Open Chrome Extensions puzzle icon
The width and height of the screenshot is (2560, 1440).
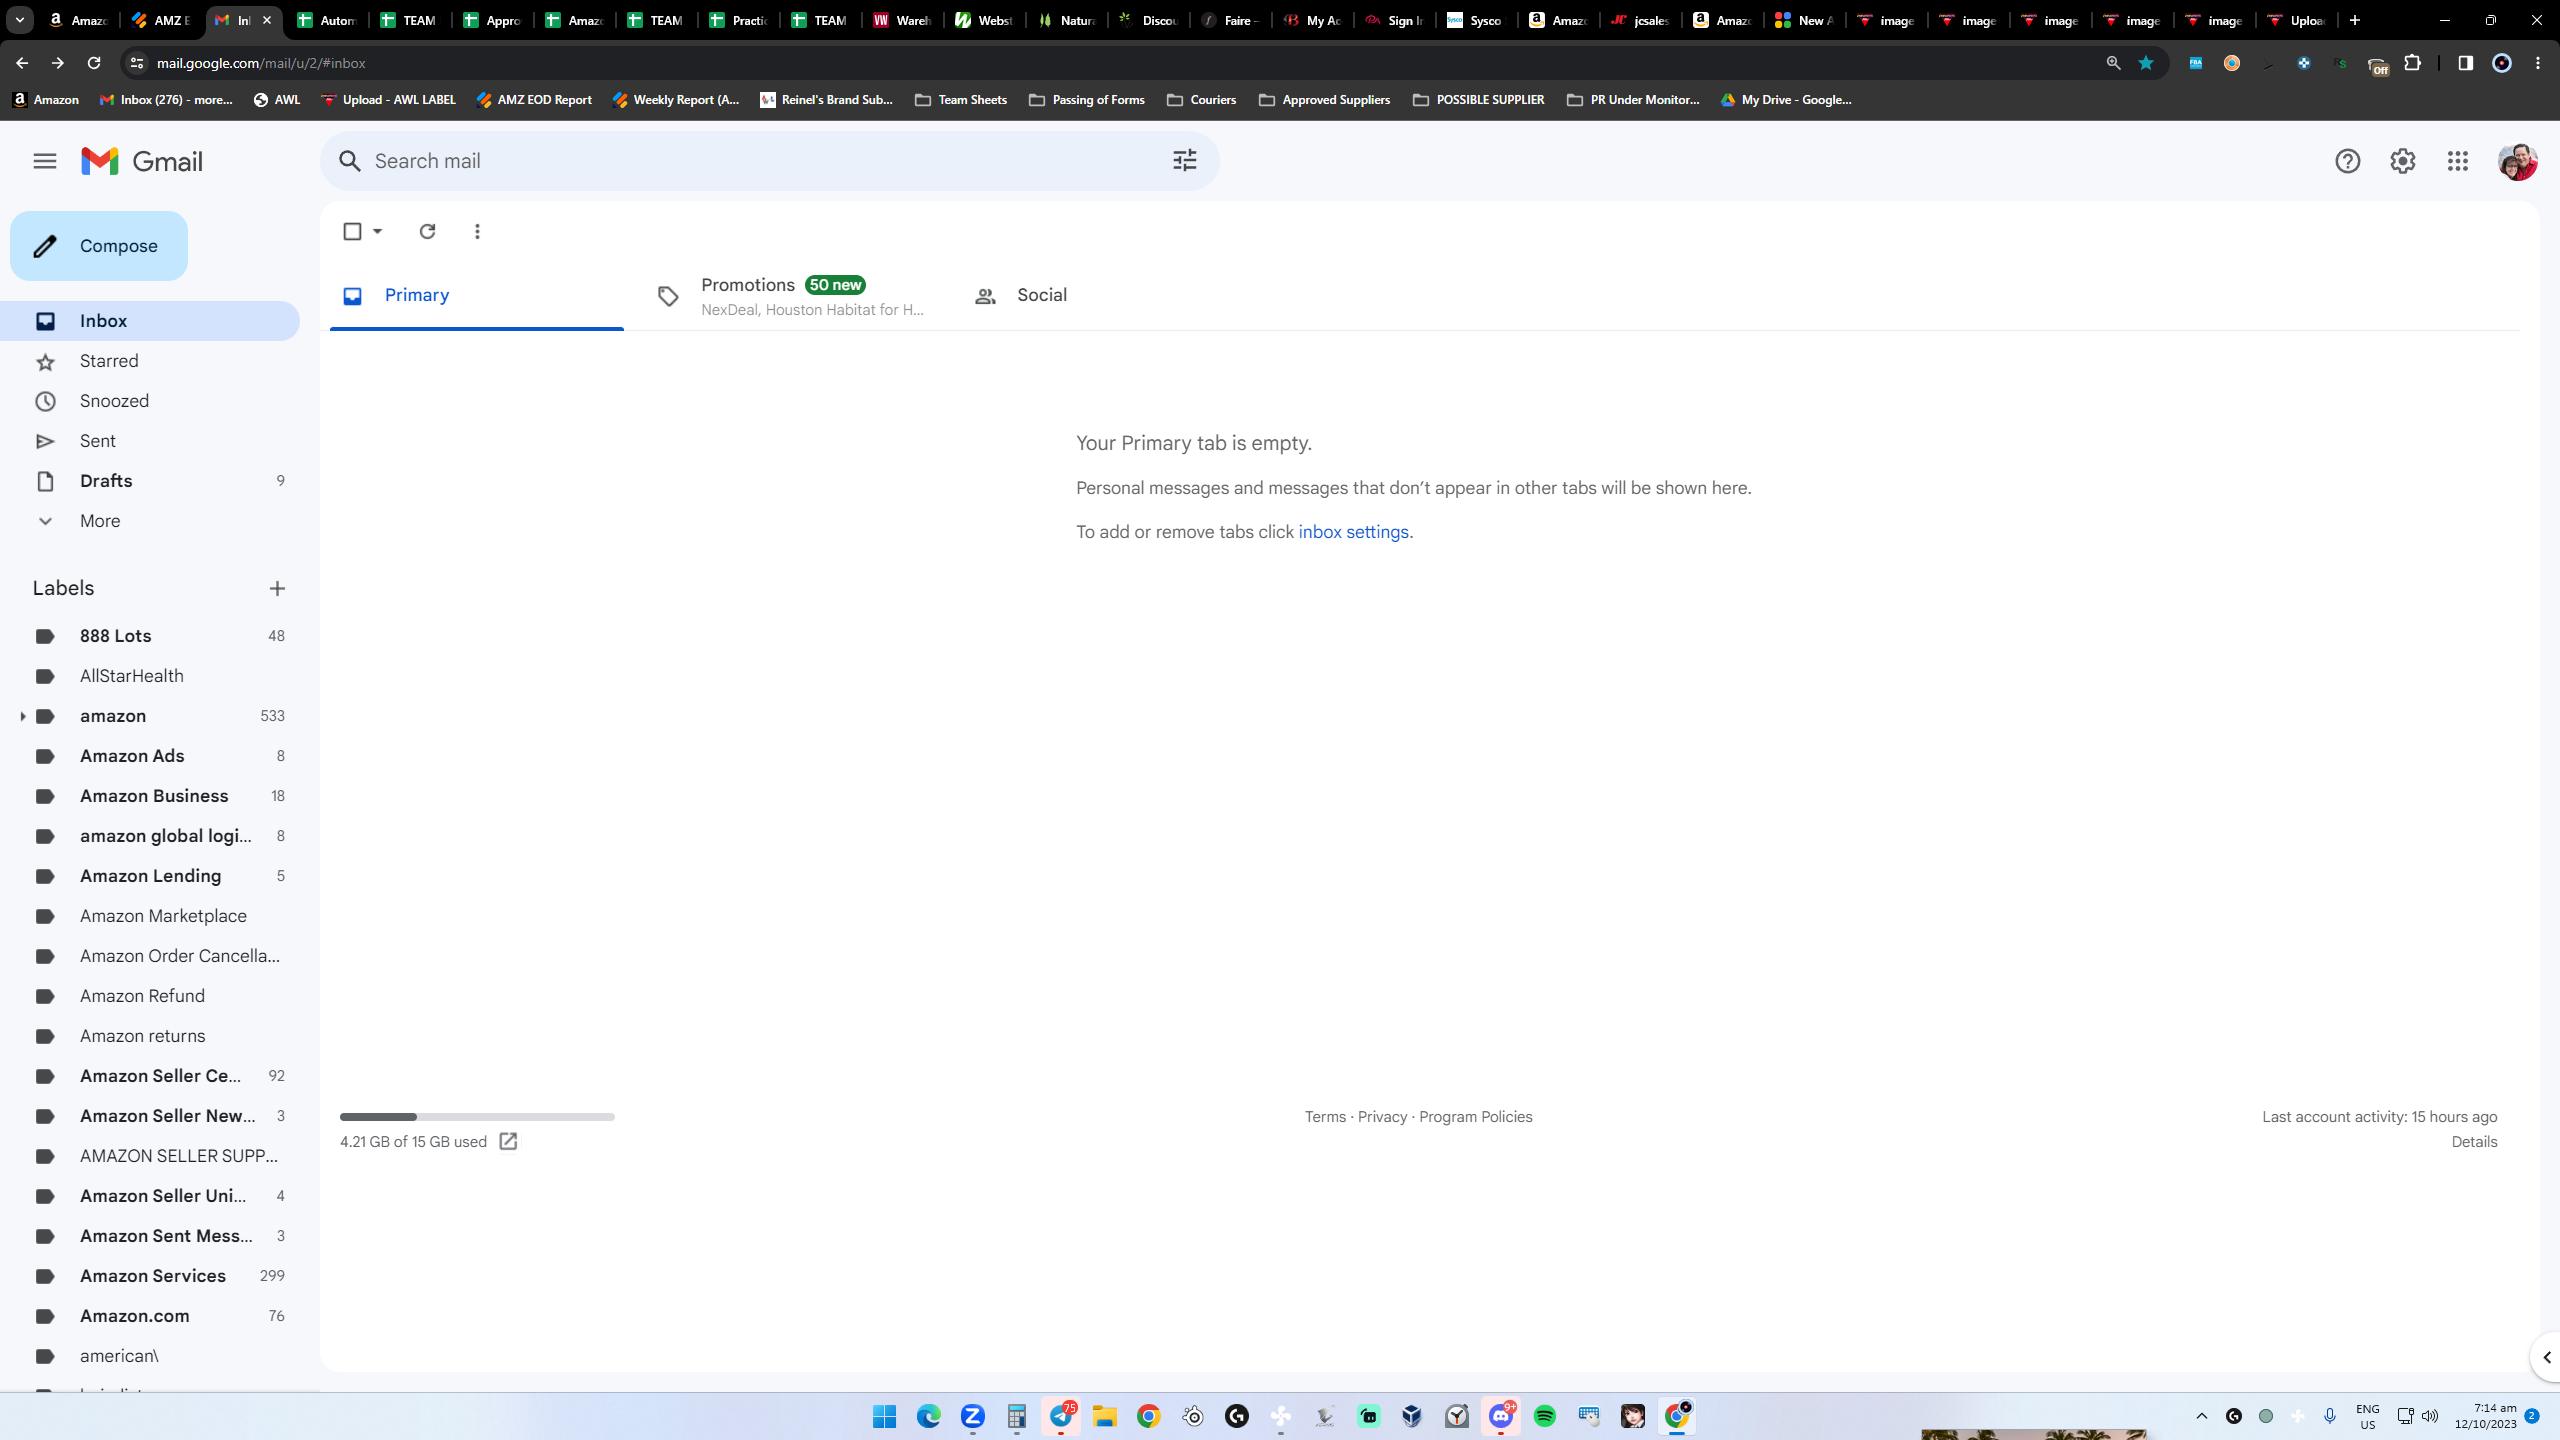coord(2412,63)
